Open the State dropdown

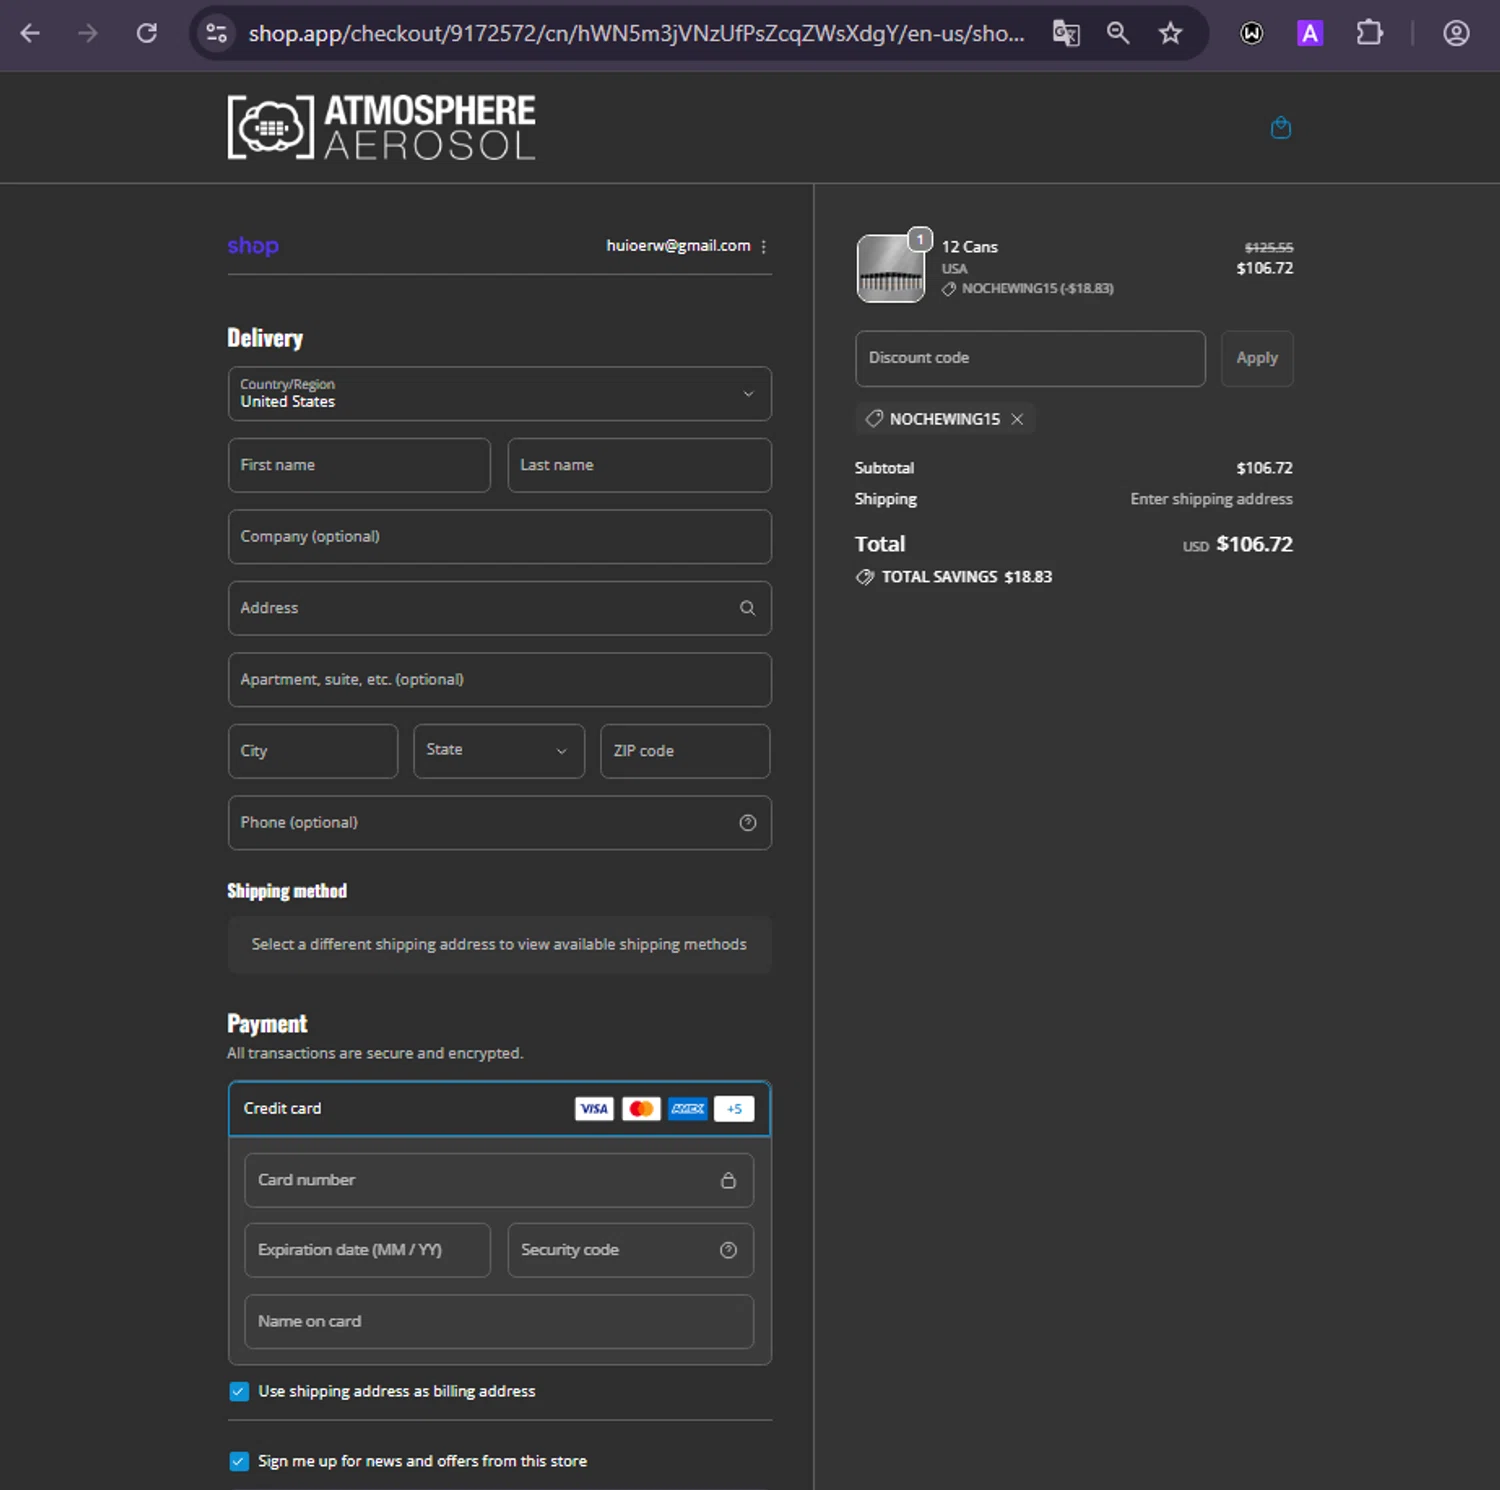(499, 750)
